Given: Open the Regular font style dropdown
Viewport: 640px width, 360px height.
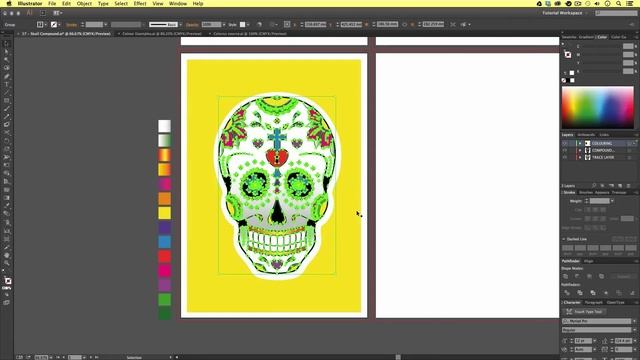Looking at the screenshot, I should pos(634,330).
